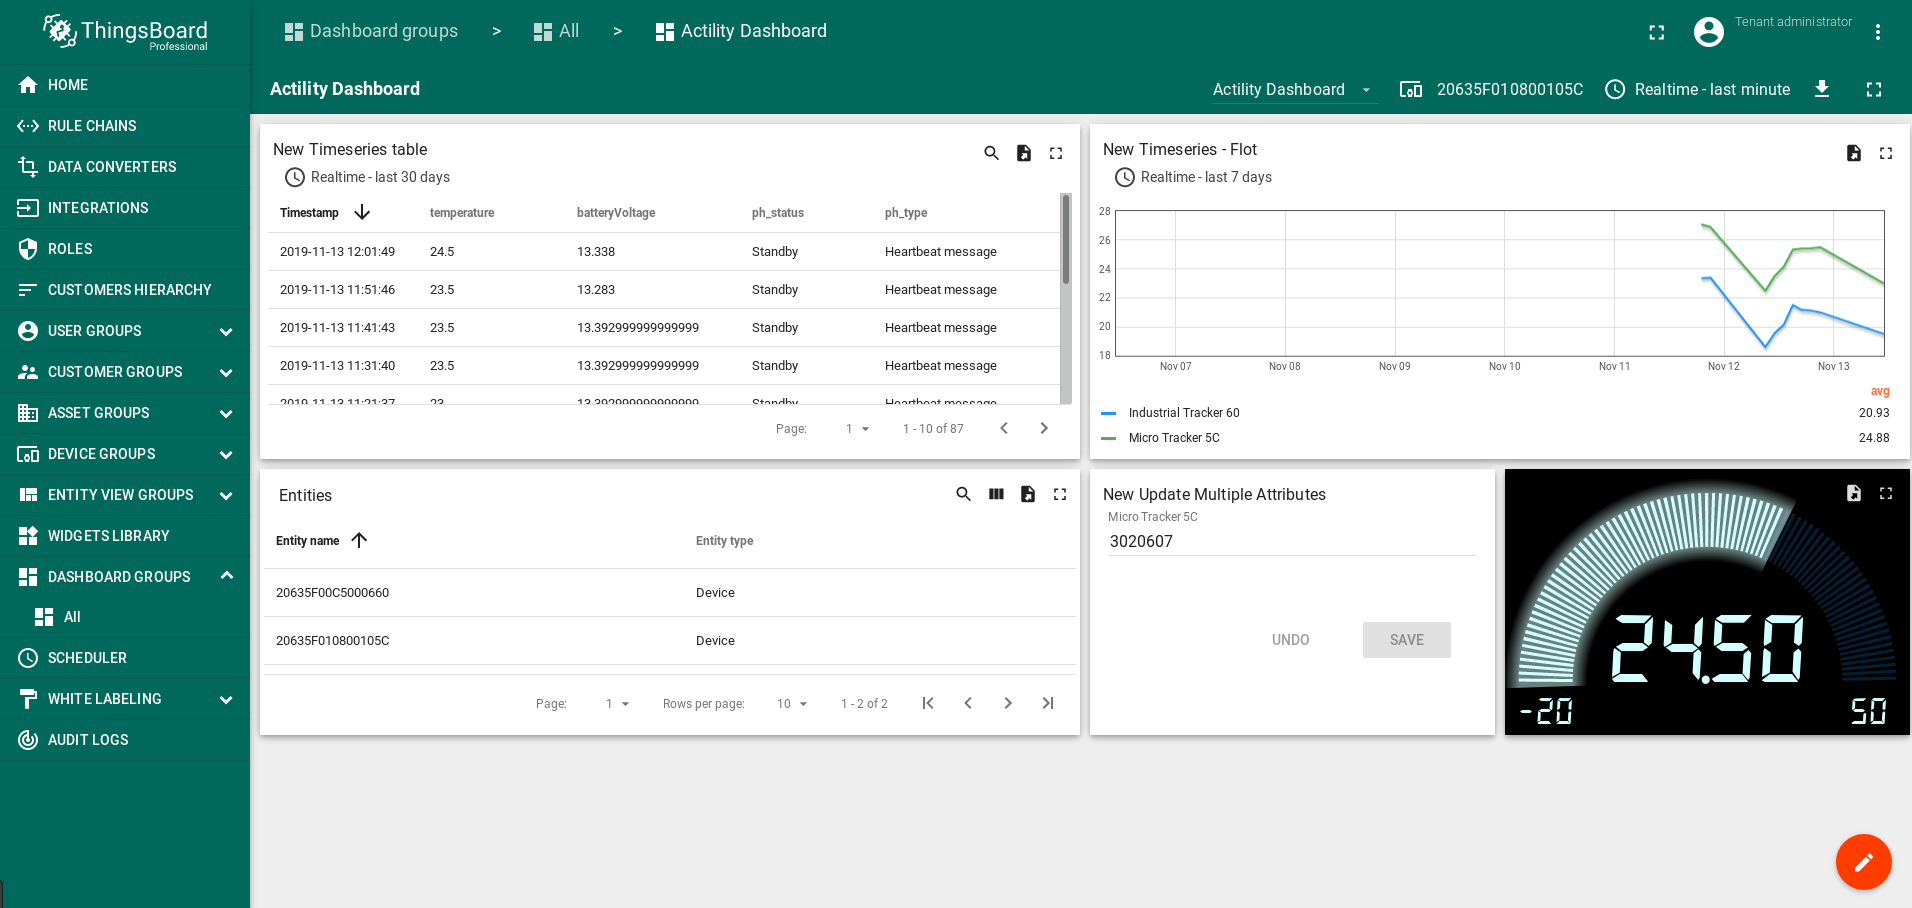Go to first page in Entities table
The height and width of the screenshot is (908, 1912).
[928, 703]
